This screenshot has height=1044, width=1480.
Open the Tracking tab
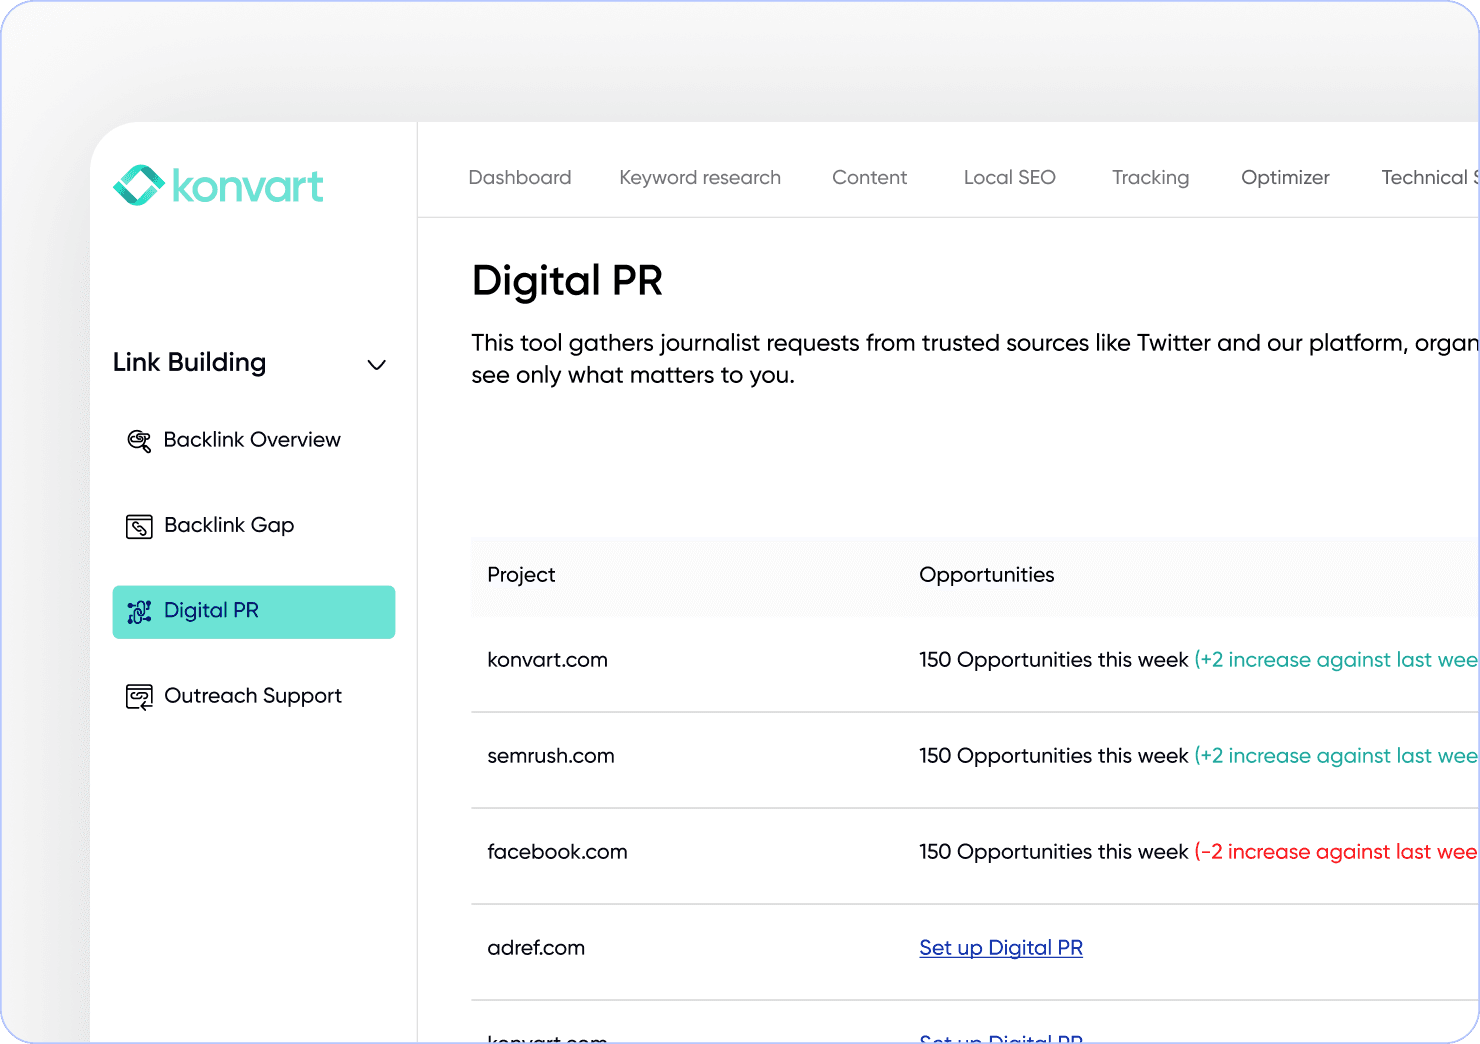point(1150,177)
